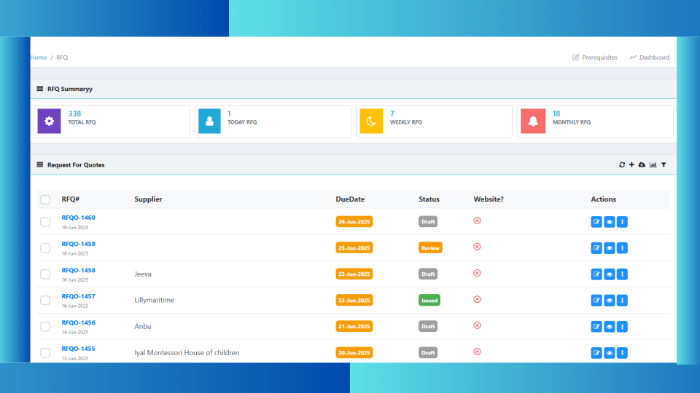Click the Status column header
The width and height of the screenshot is (700, 393).
429,199
